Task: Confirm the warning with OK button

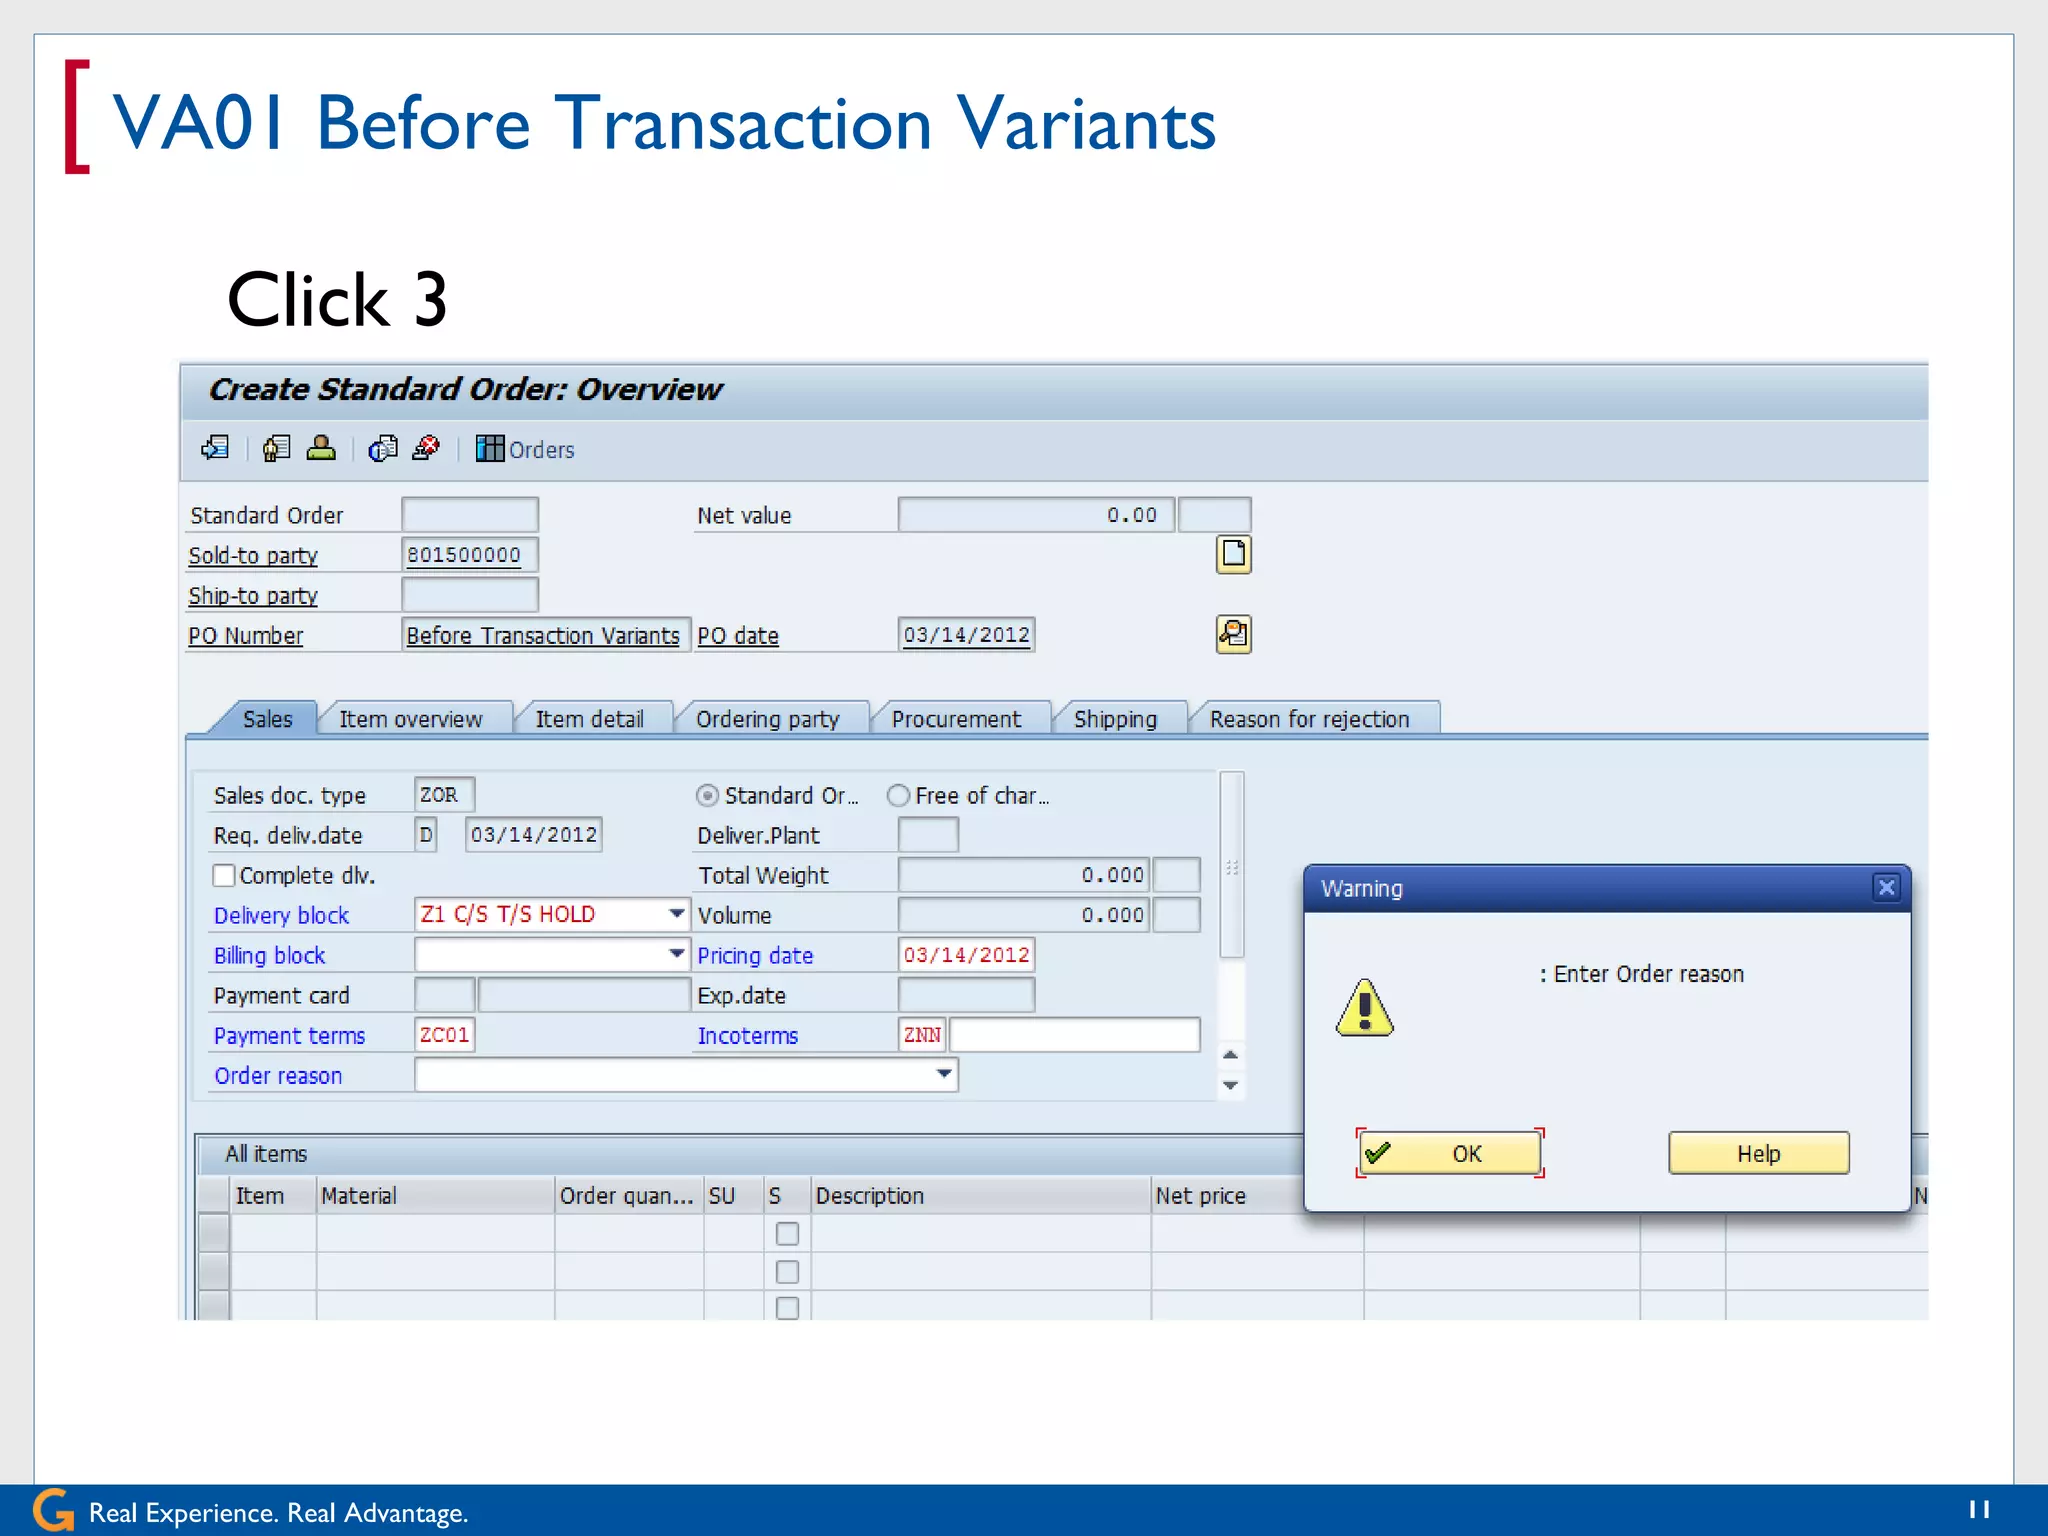Action: pos(1449,1154)
